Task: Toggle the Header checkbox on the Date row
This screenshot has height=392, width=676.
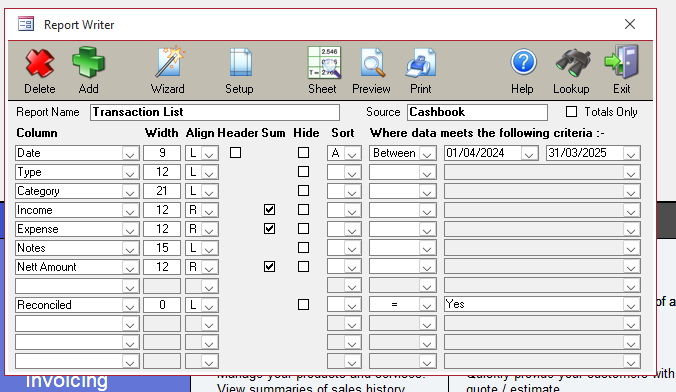Action: (235, 153)
